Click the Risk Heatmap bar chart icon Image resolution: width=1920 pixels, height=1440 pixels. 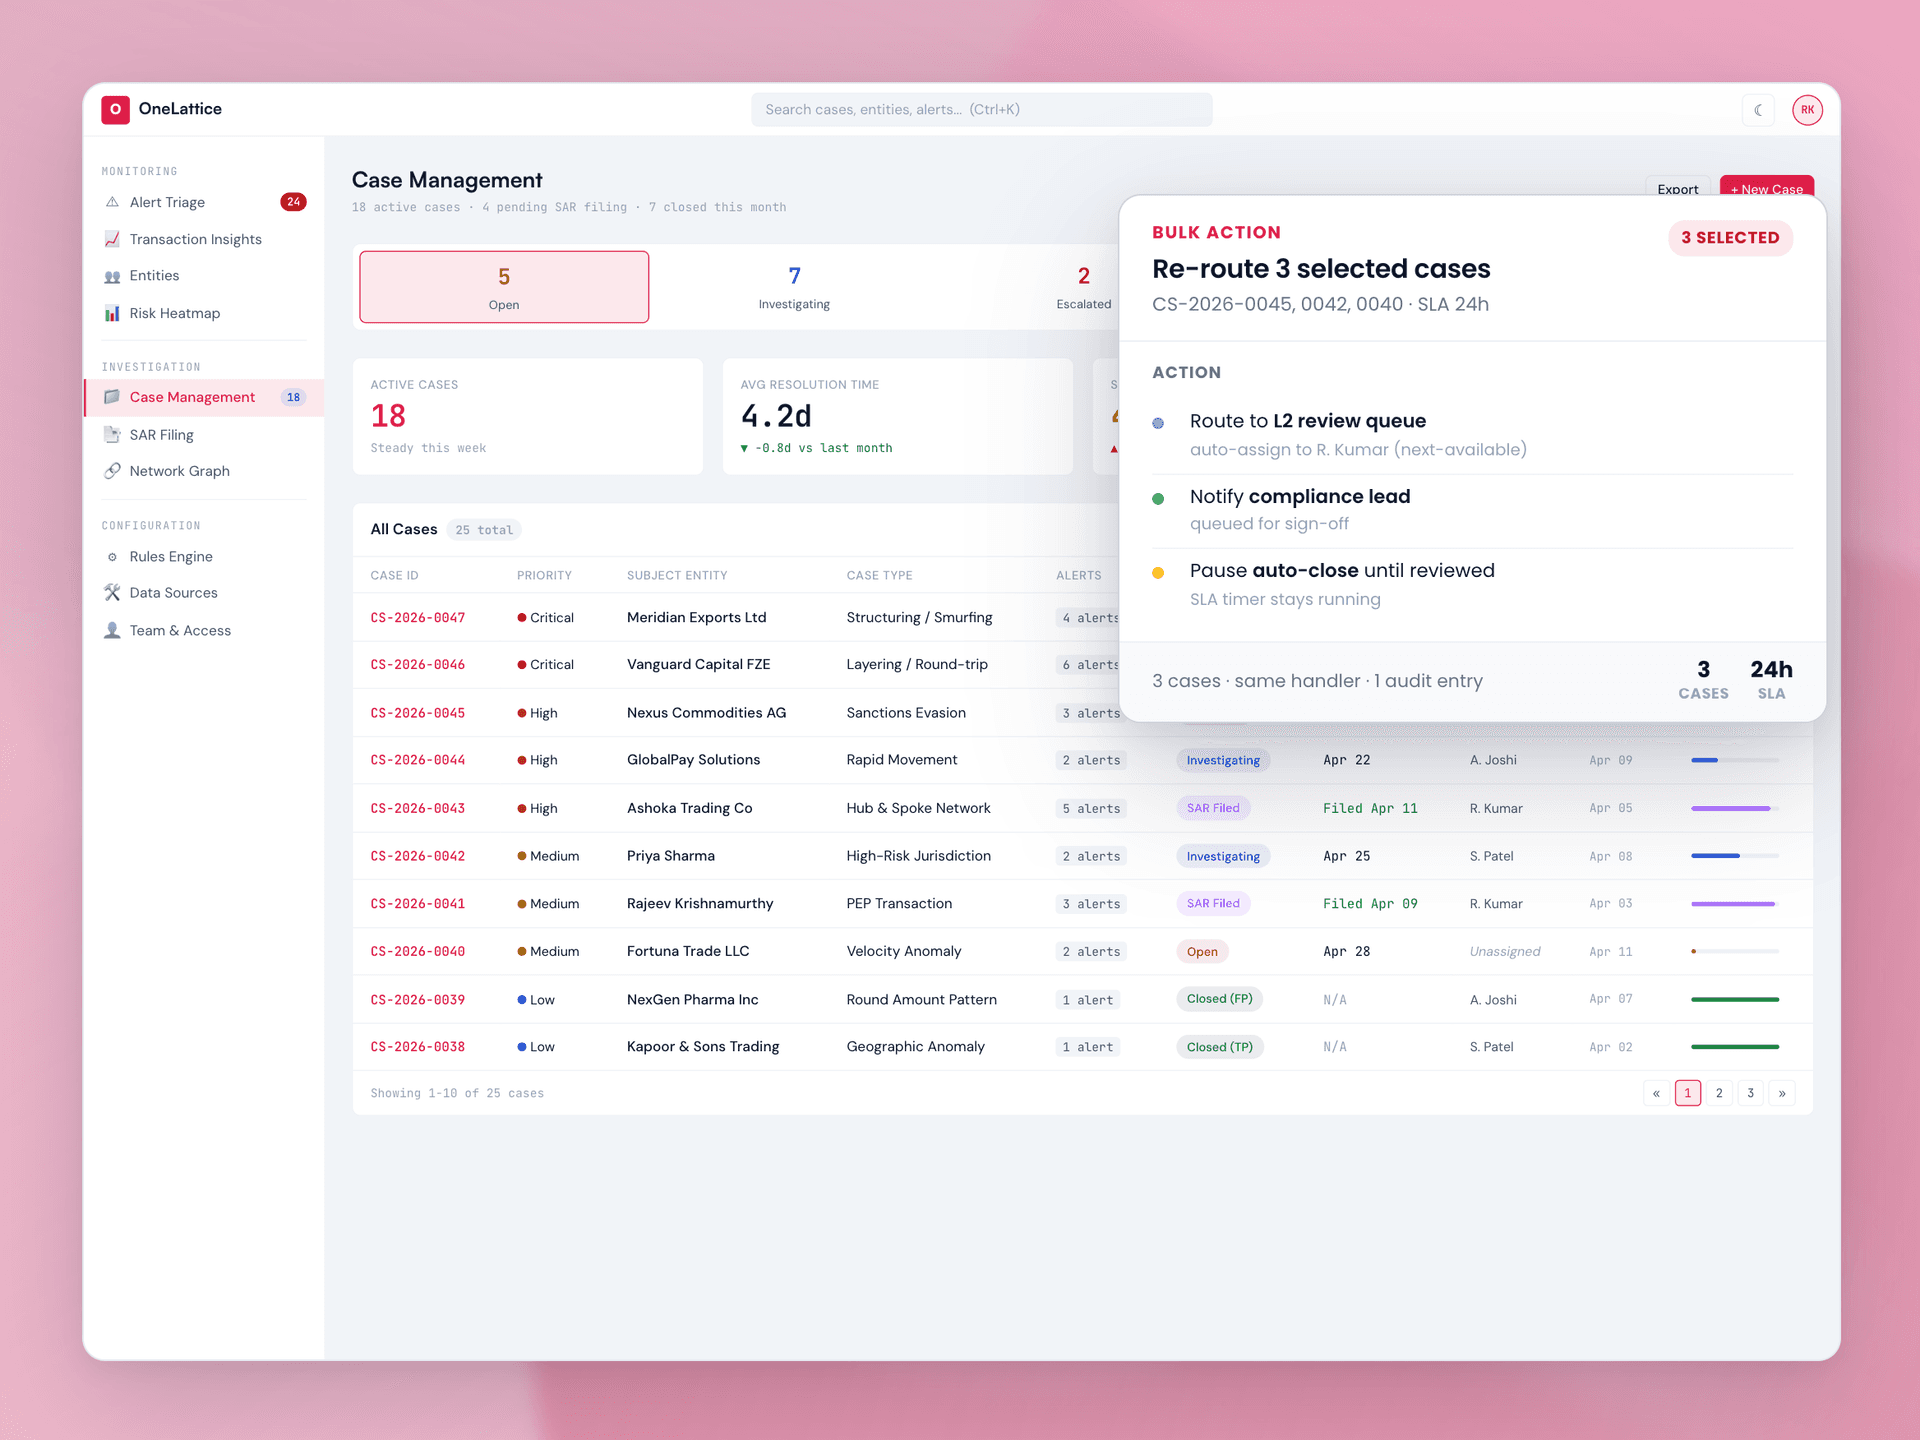112,313
